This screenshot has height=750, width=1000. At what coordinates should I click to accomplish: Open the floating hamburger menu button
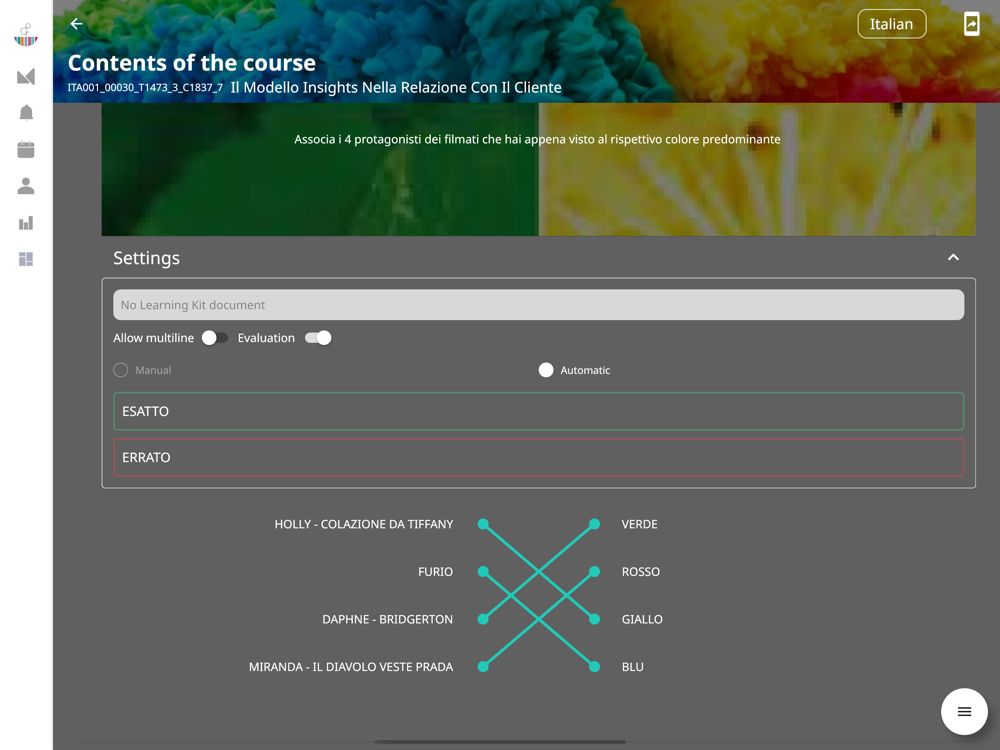(x=964, y=712)
